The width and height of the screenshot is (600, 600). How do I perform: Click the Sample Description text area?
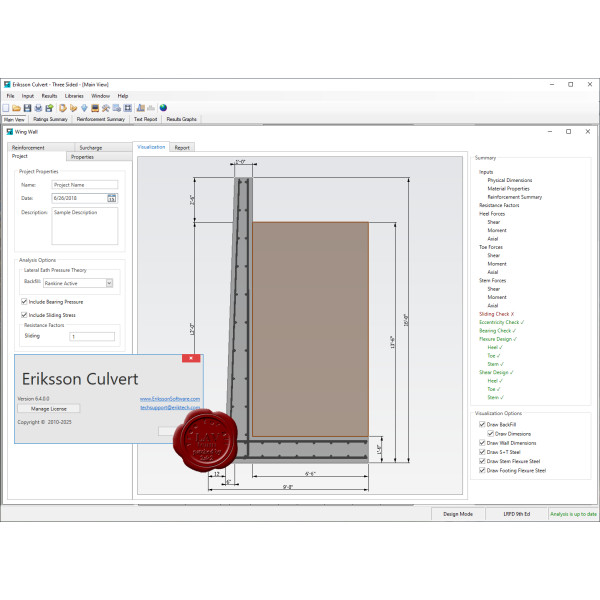[85, 226]
